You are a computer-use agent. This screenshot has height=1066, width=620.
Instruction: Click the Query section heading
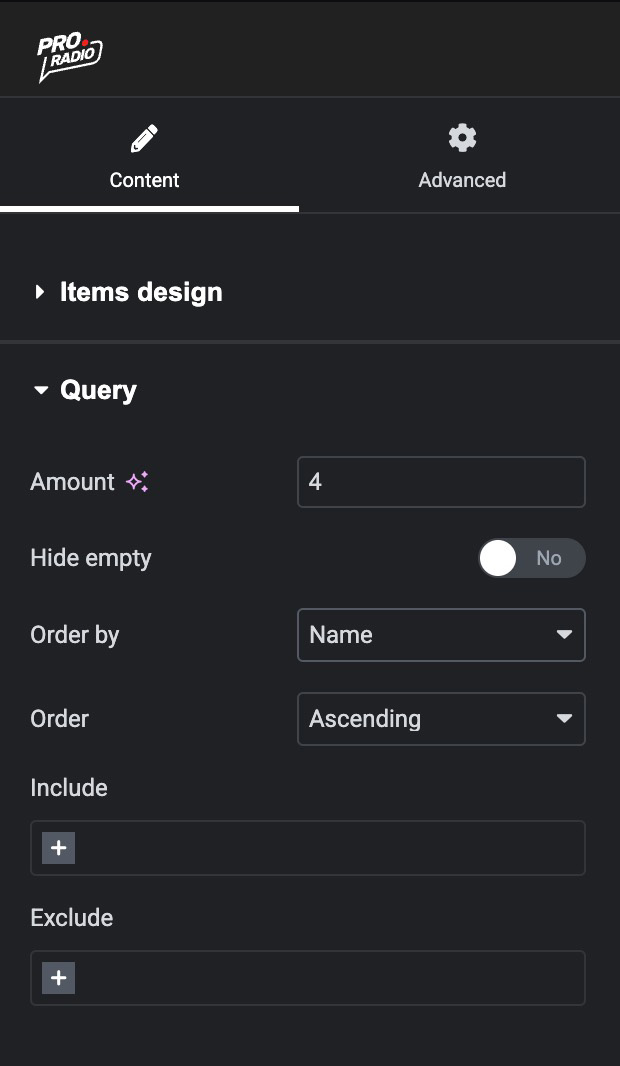pos(98,390)
